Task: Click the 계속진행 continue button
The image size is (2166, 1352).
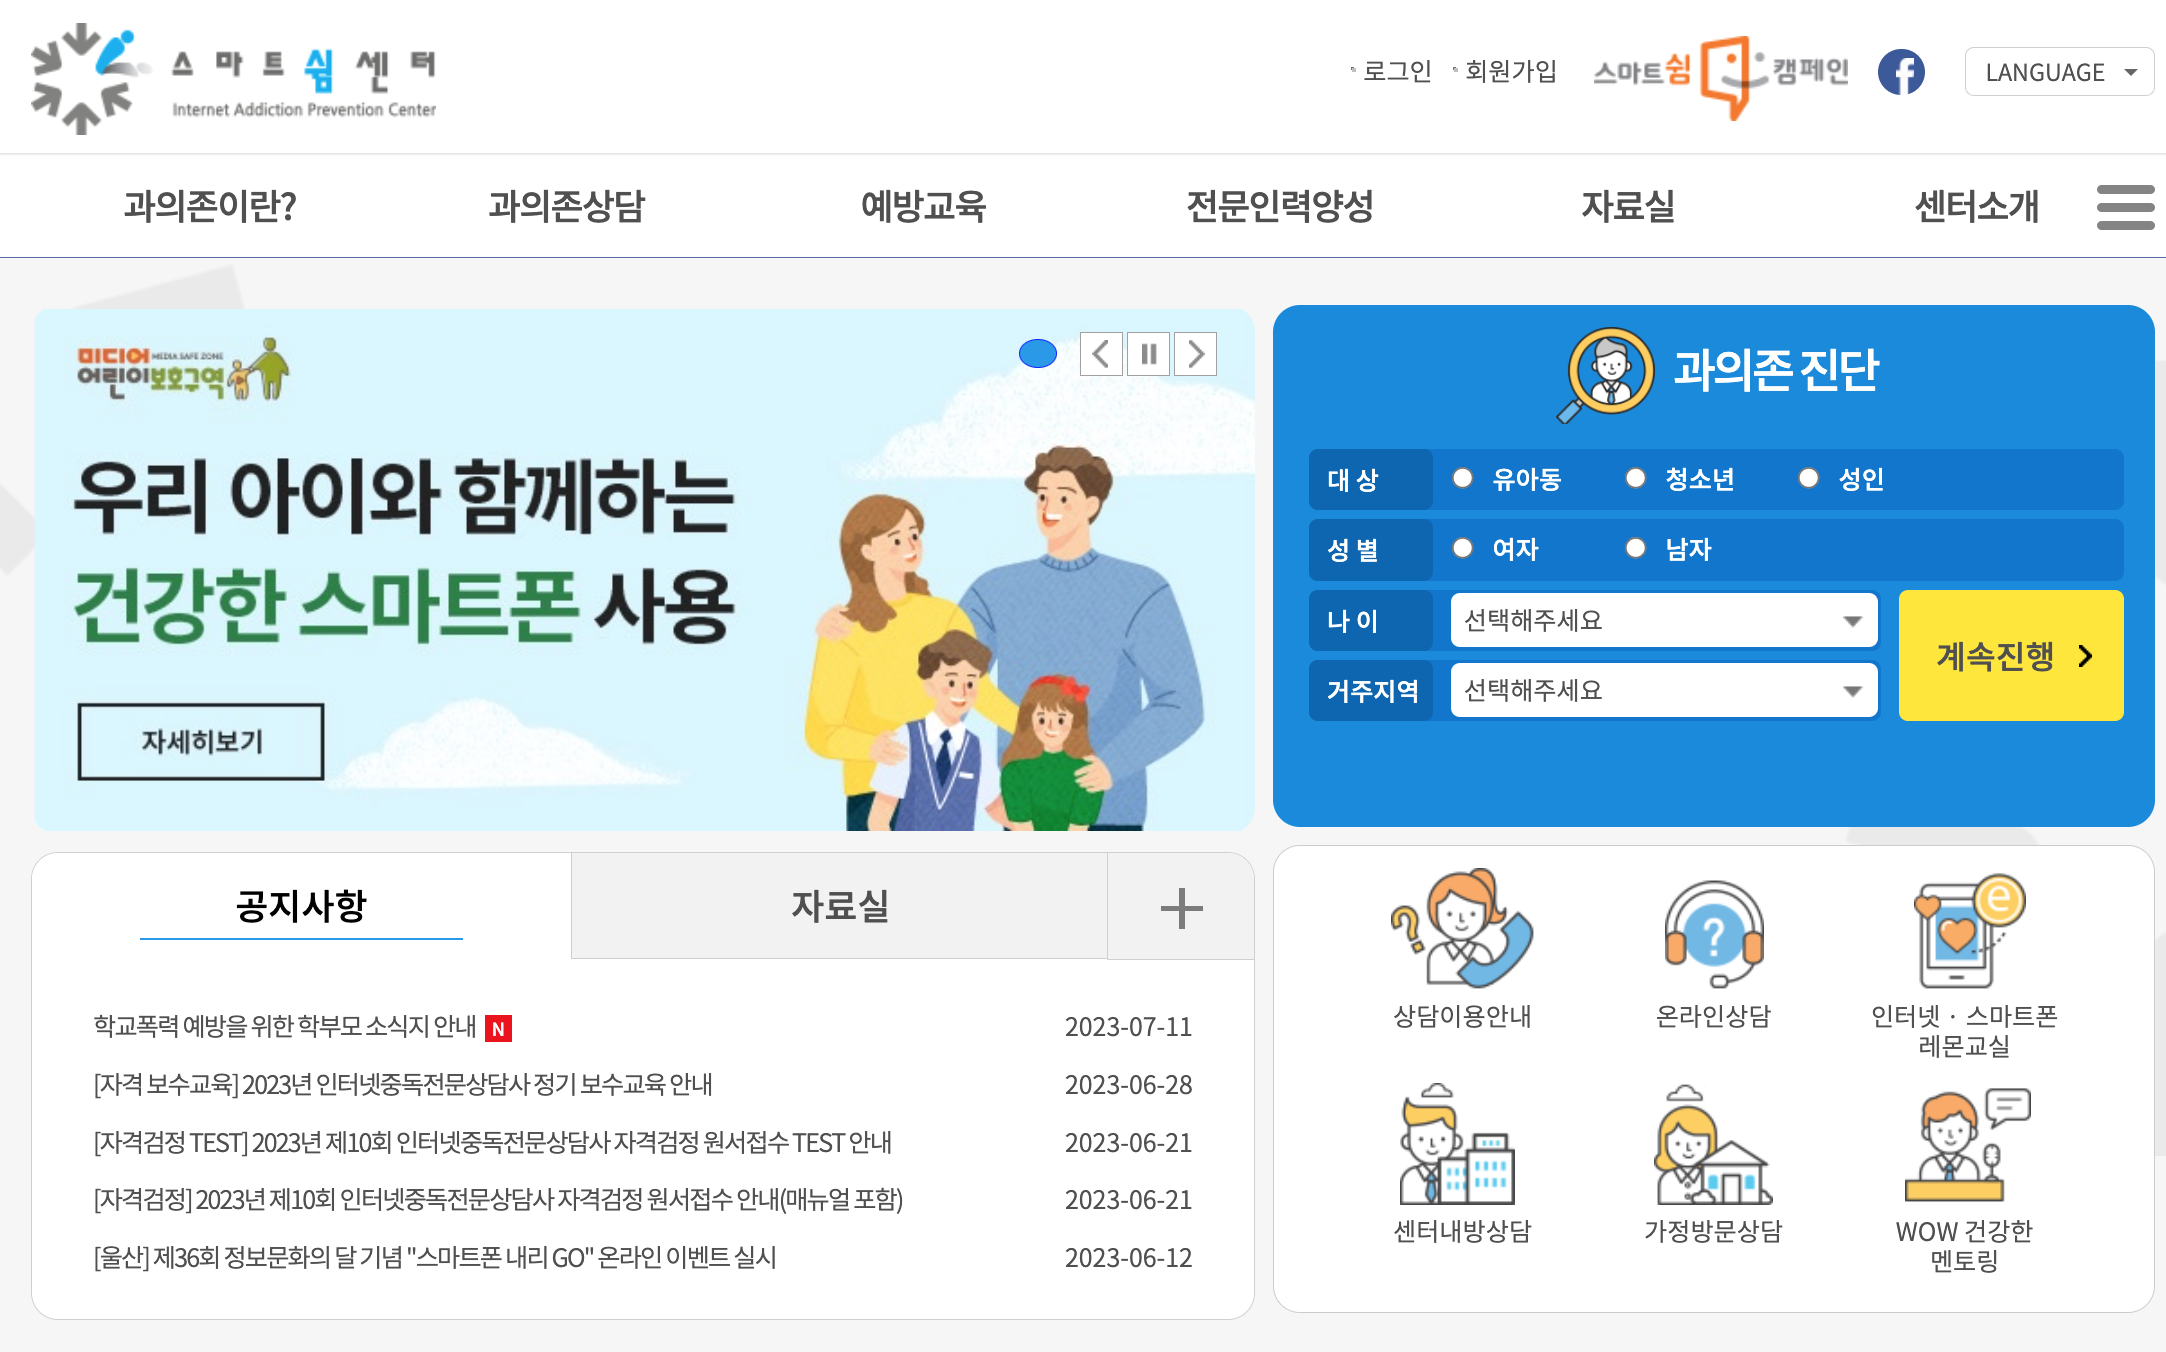Action: 2010,656
